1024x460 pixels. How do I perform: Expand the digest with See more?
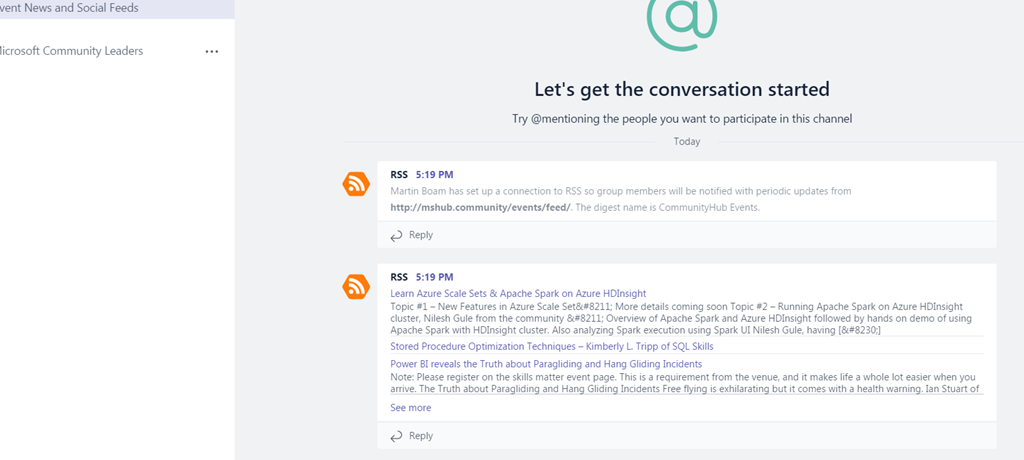[x=411, y=408]
